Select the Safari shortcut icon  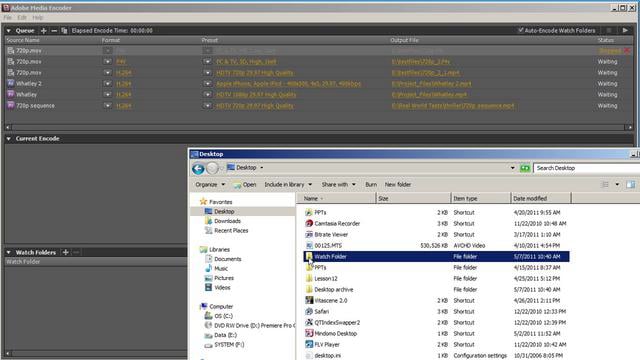pyautogui.click(x=309, y=311)
